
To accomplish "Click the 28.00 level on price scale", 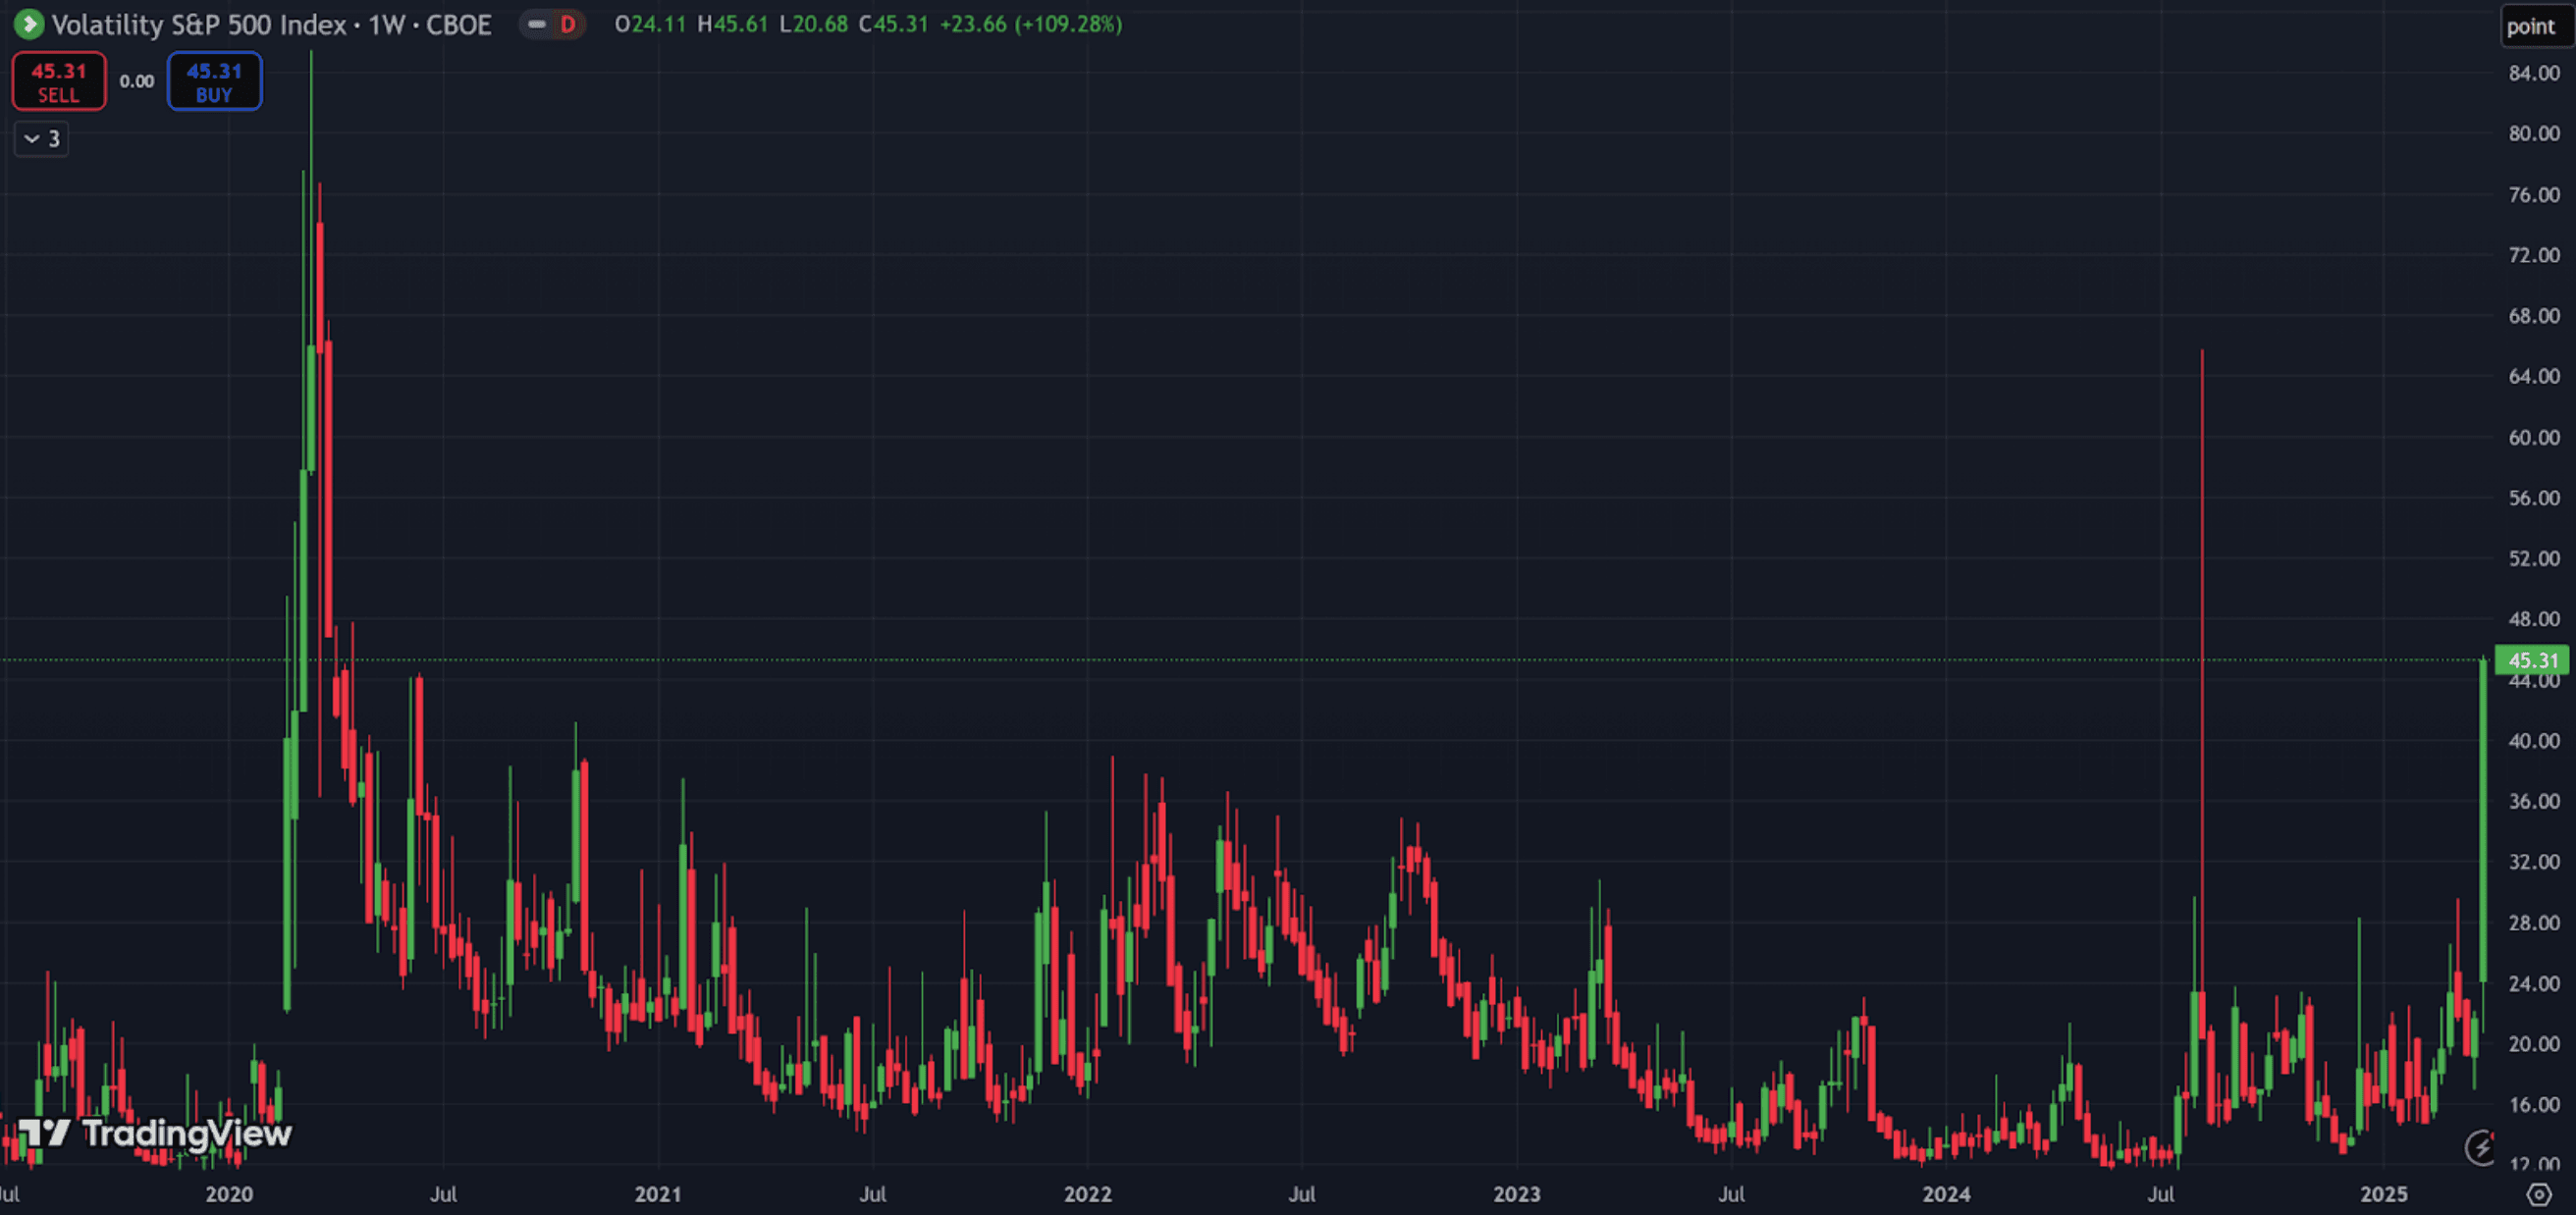I will (2533, 922).
